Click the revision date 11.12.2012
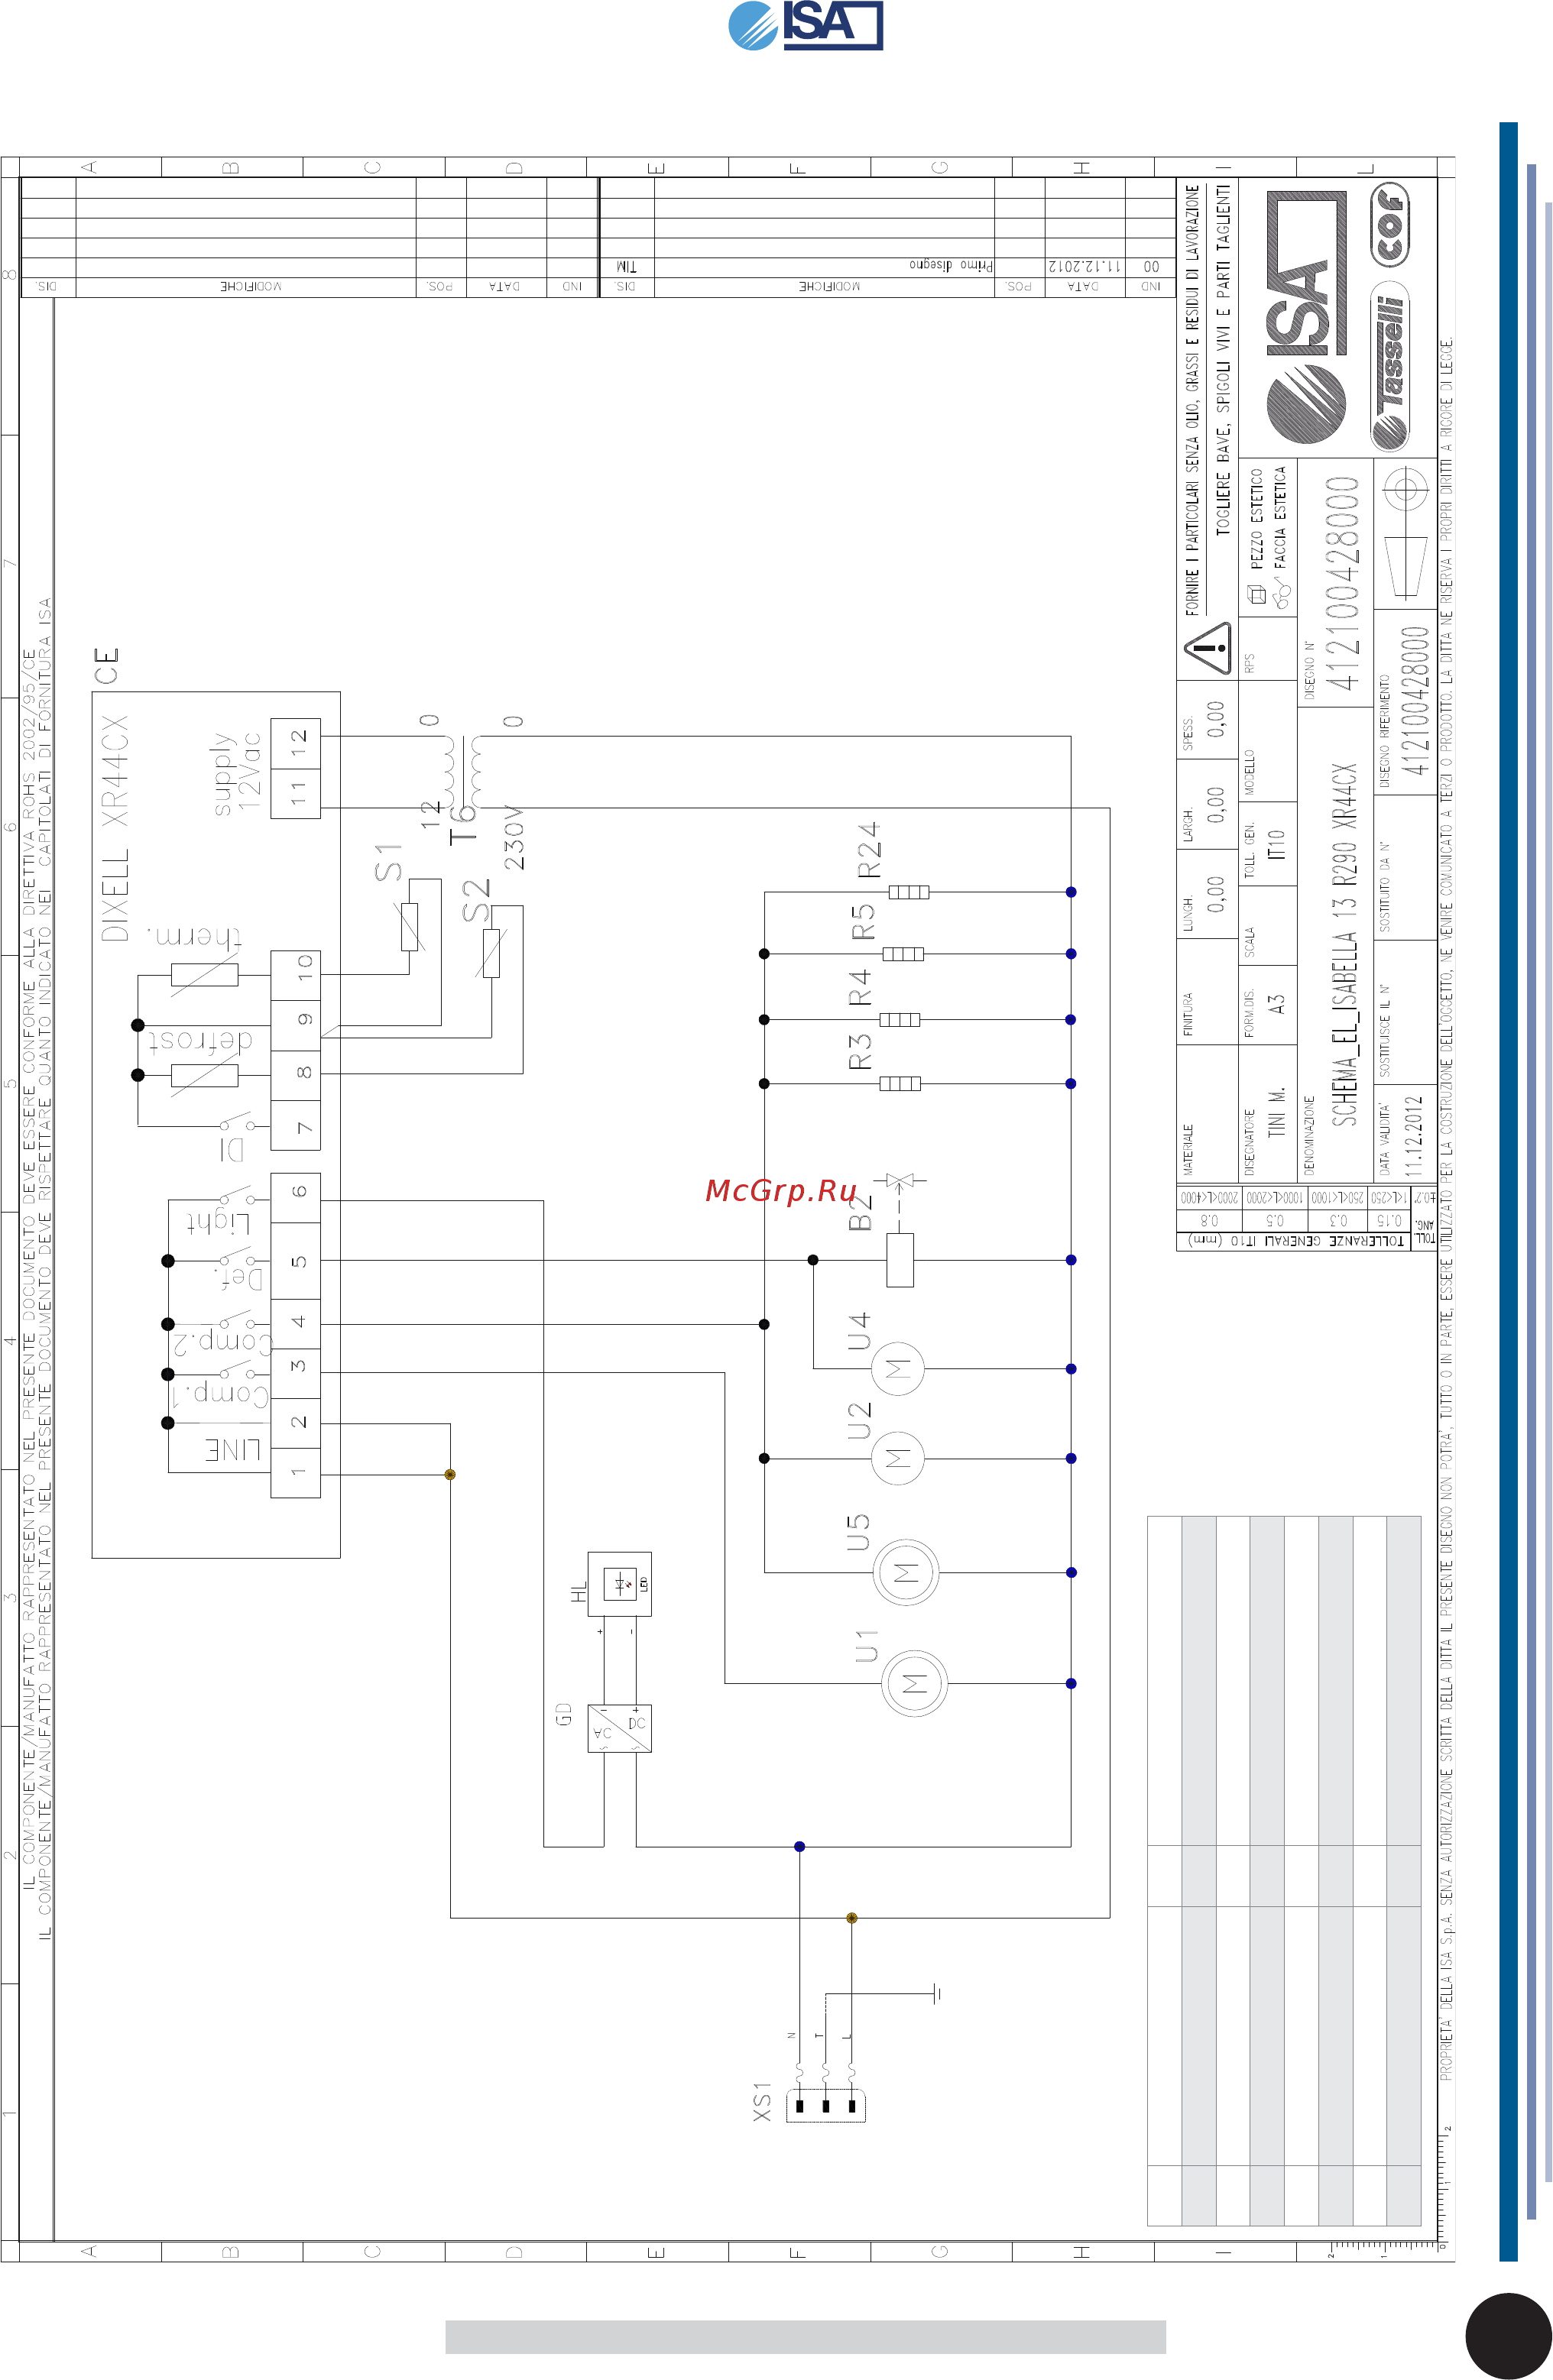The image size is (1553, 2380). 1085,267
